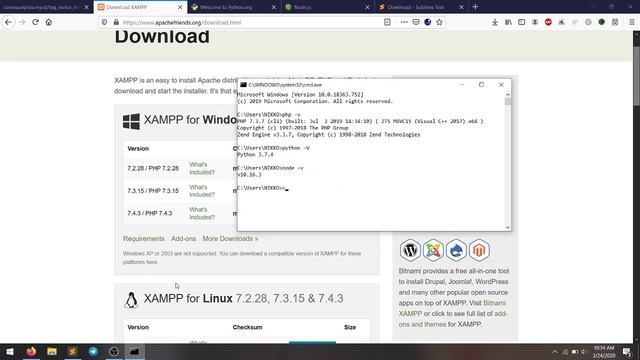Toggle the Firefox sidebar view
Viewport: 640px width, 360px height.
click(x=522, y=22)
